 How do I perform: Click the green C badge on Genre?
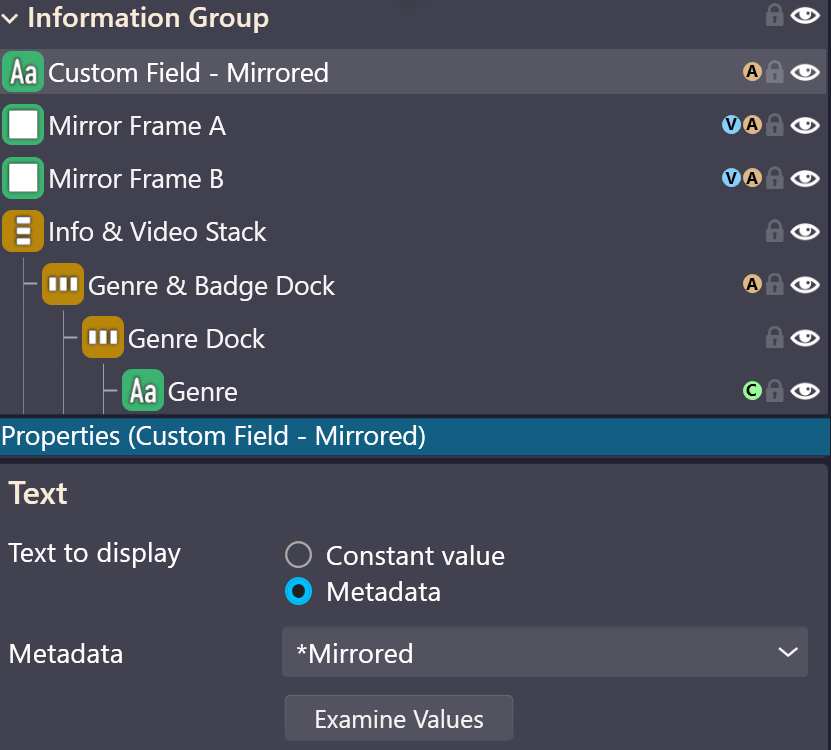click(752, 391)
